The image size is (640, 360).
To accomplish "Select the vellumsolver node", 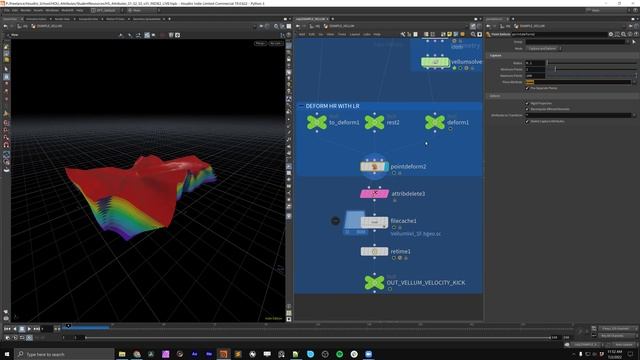I will click(x=435, y=62).
